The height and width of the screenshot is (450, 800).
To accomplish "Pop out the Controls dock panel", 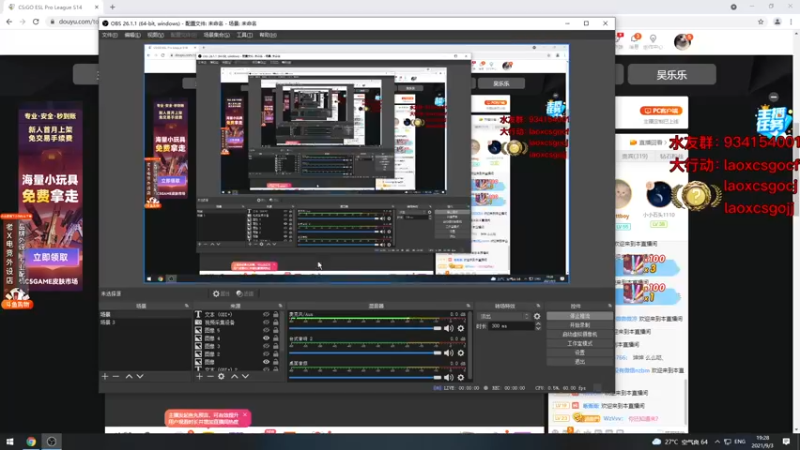I will [610, 306].
